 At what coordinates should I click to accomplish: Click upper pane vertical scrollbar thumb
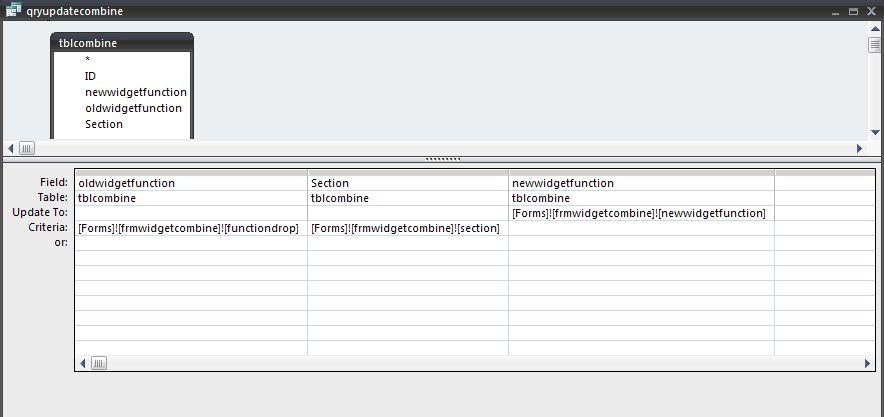[x=874, y=45]
